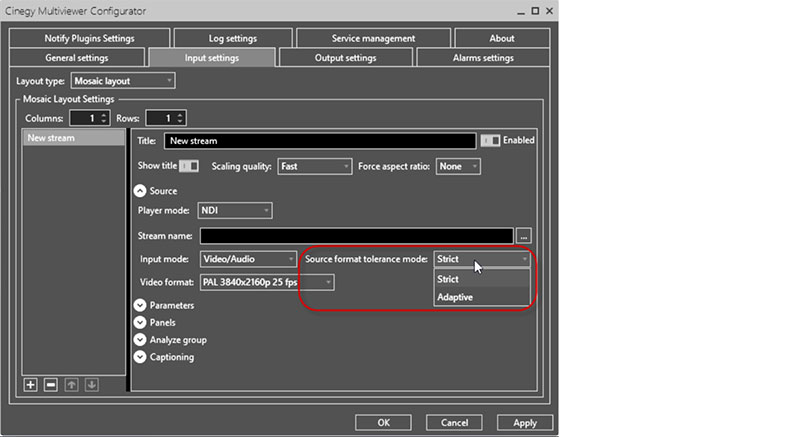This screenshot has width=800, height=437.
Task: Switch to Log settings tab
Action: coord(233,38)
